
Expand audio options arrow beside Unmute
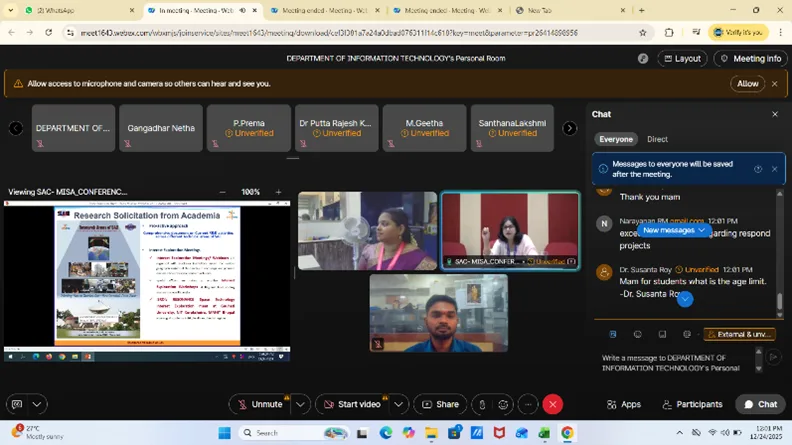[299, 404]
